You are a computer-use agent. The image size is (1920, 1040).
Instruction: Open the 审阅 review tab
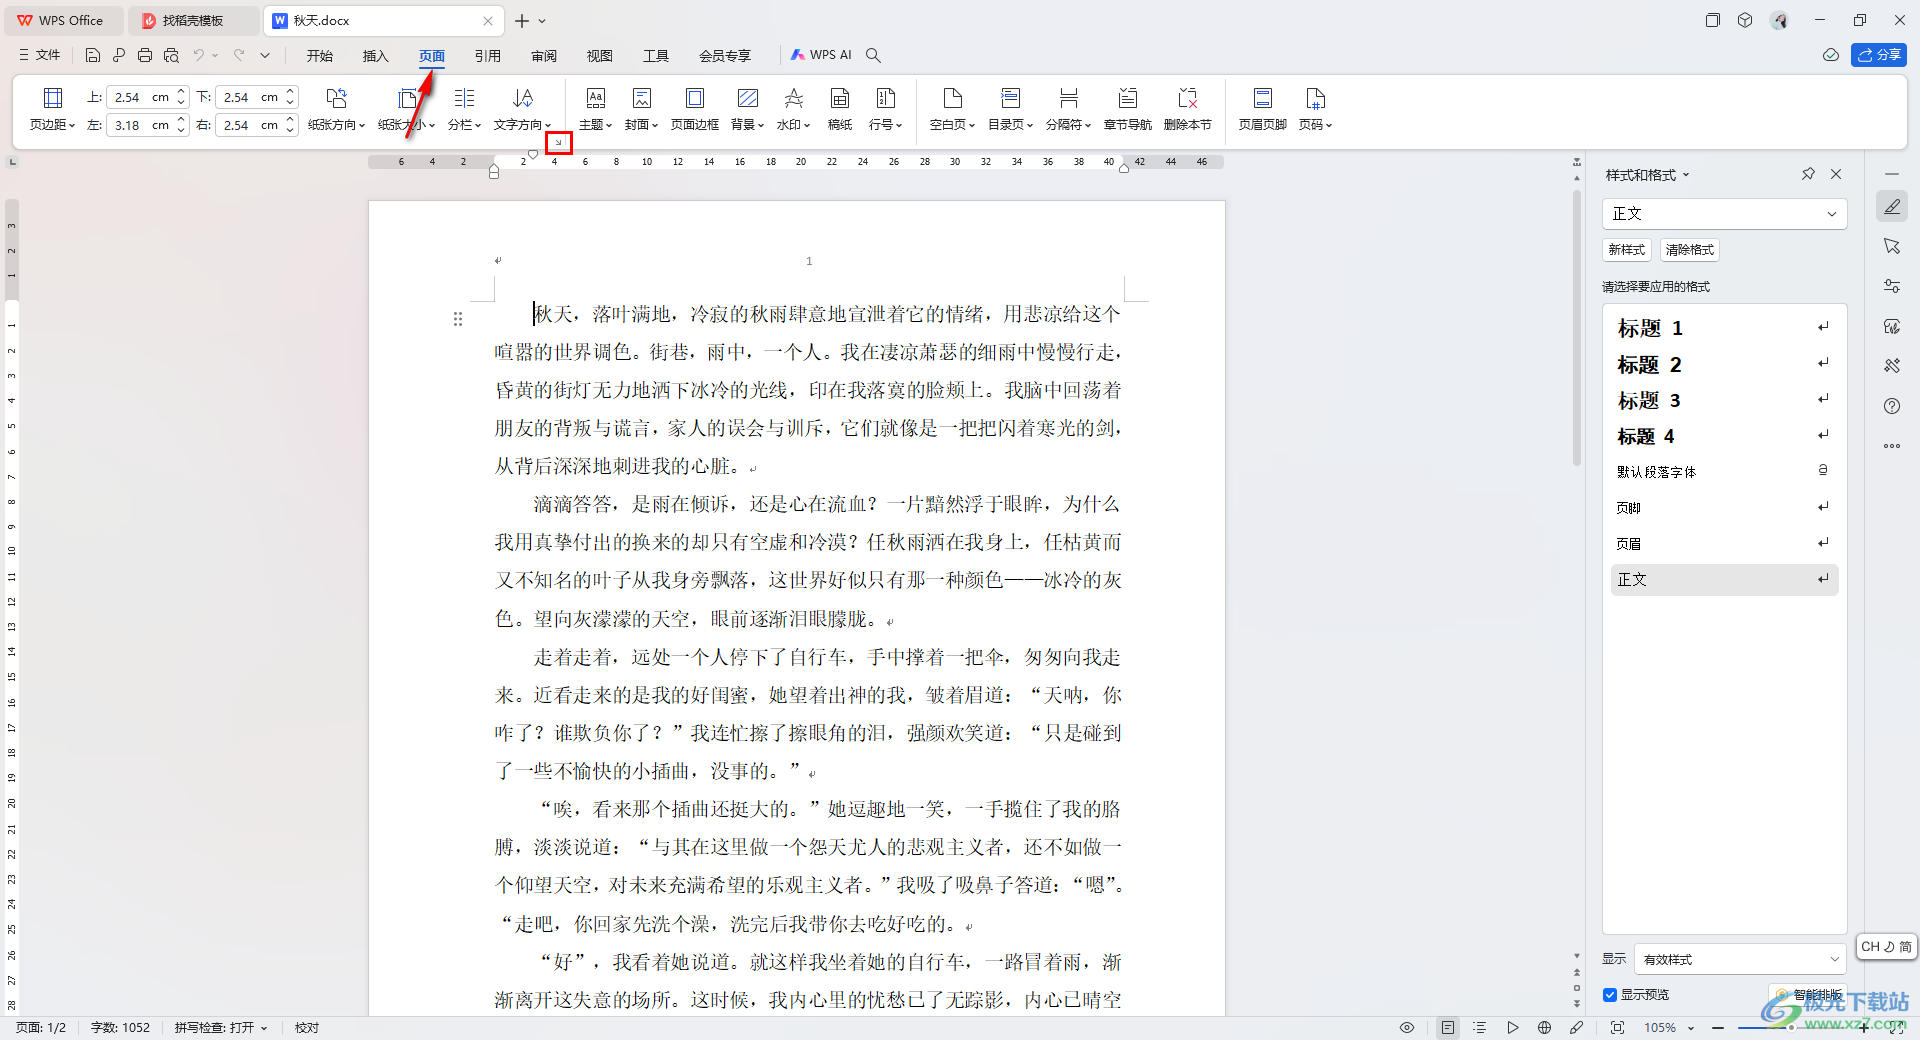coord(544,56)
